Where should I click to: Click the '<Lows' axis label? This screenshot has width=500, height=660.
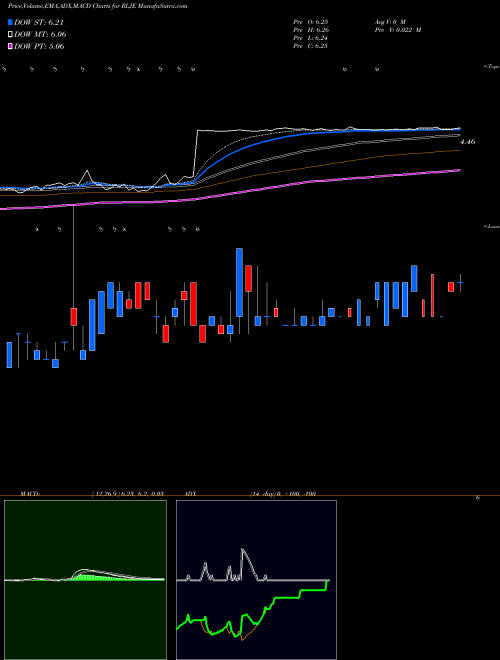492,226
